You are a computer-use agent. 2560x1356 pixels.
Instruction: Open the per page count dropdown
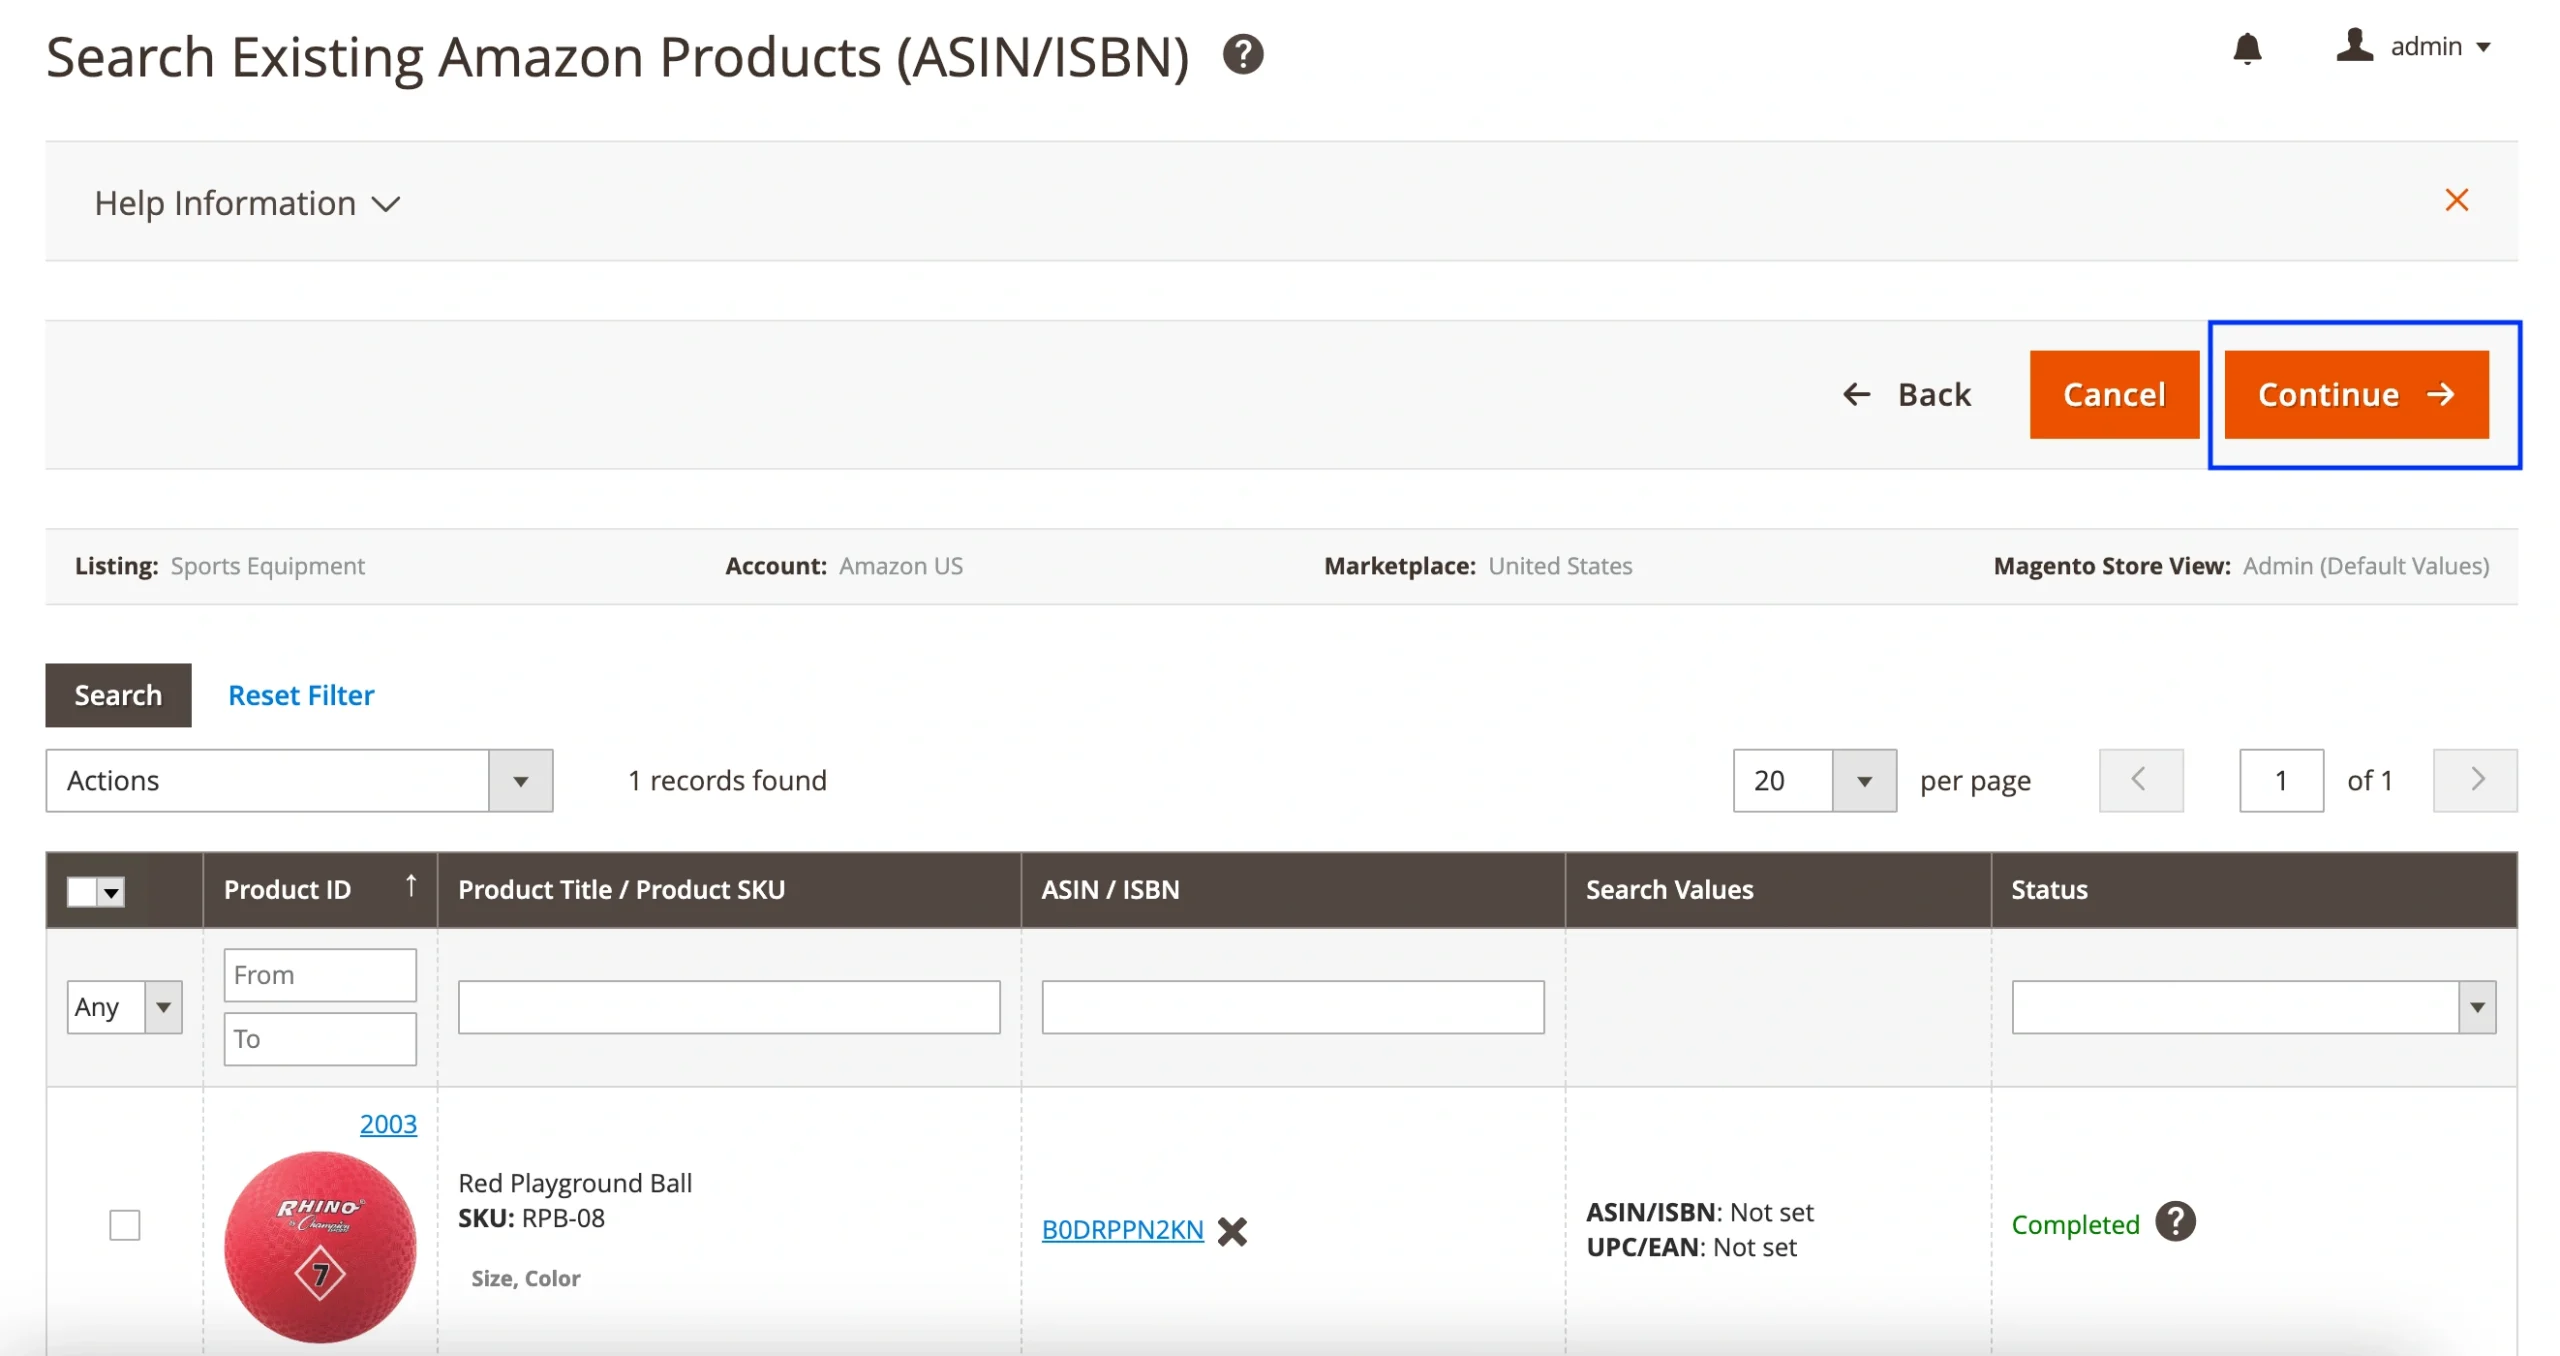1863,781
